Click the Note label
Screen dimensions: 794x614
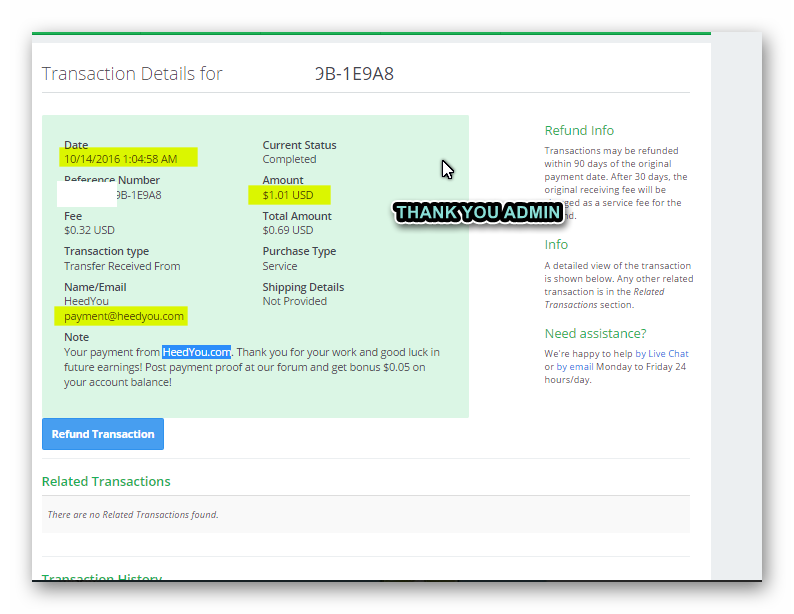(76, 337)
